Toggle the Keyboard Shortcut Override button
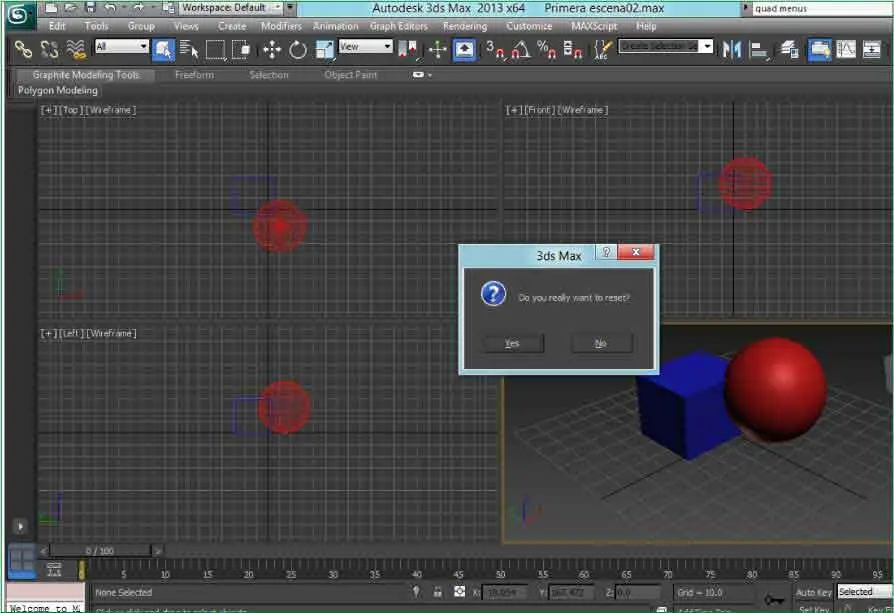894x613 pixels. pyautogui.click(x=464, y=50)
